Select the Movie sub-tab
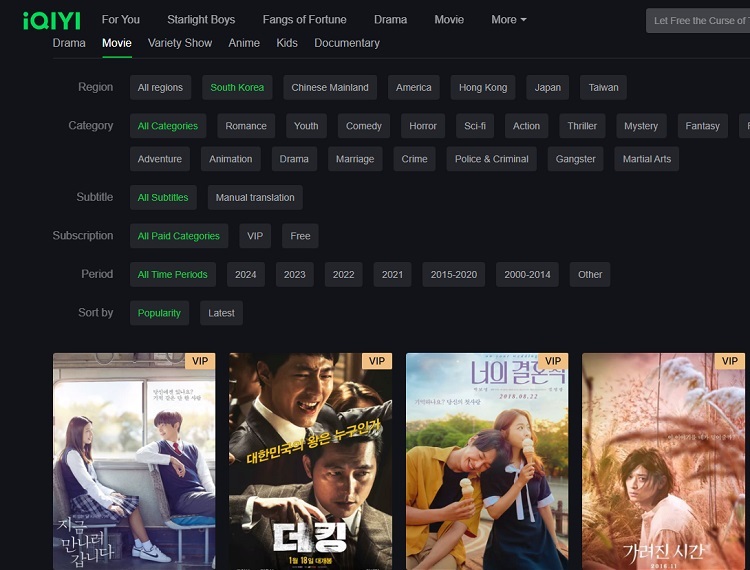Screen dimensions: 750x570 pyautogui.click(x=117, y=43)
